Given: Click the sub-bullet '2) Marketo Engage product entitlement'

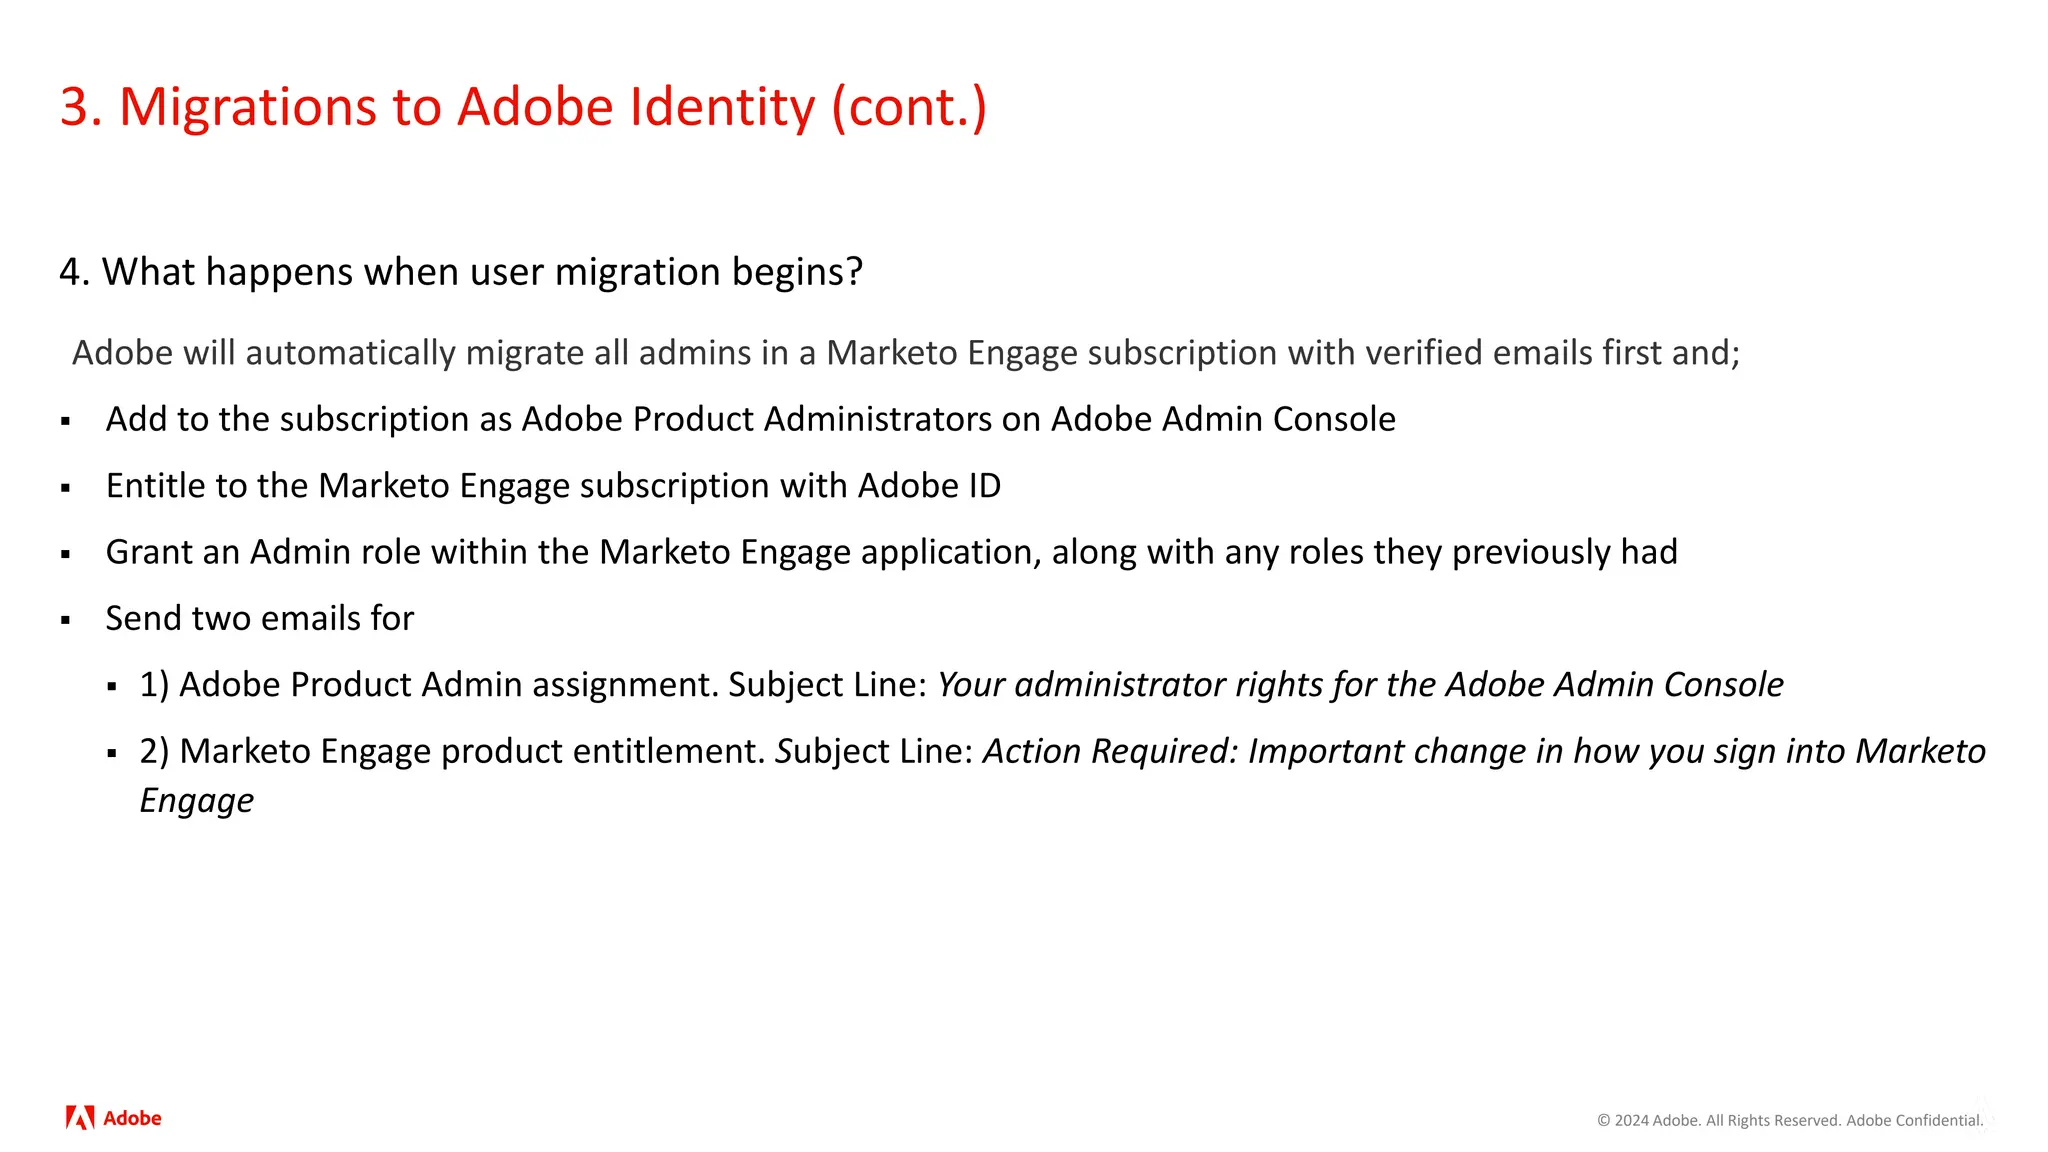Looking at the screenshot, I should tap(1063, 775).
